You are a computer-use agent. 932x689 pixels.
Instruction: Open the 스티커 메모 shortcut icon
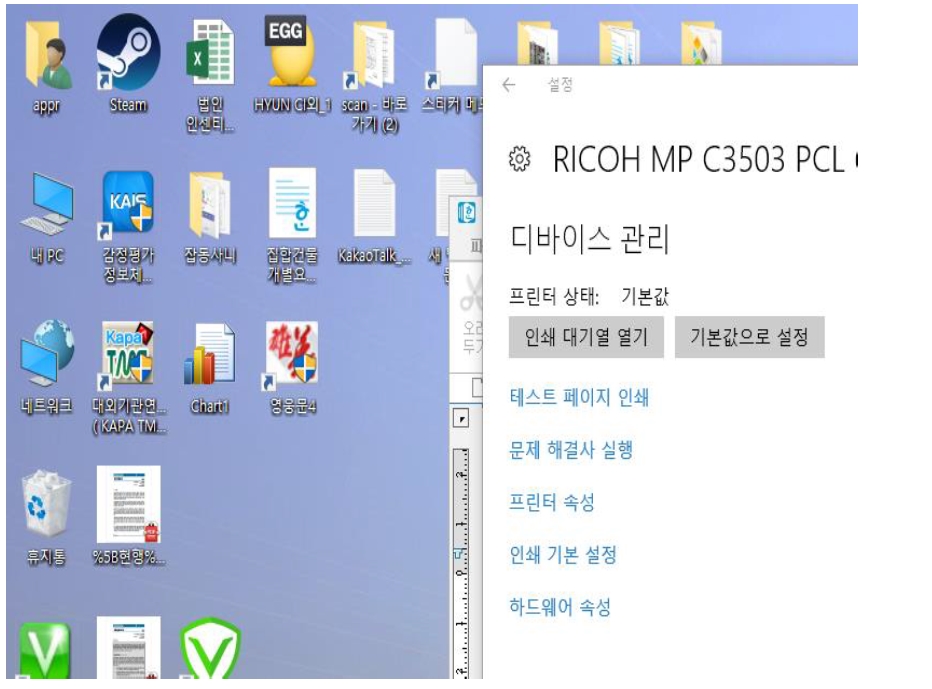click(x=453, y=54)
